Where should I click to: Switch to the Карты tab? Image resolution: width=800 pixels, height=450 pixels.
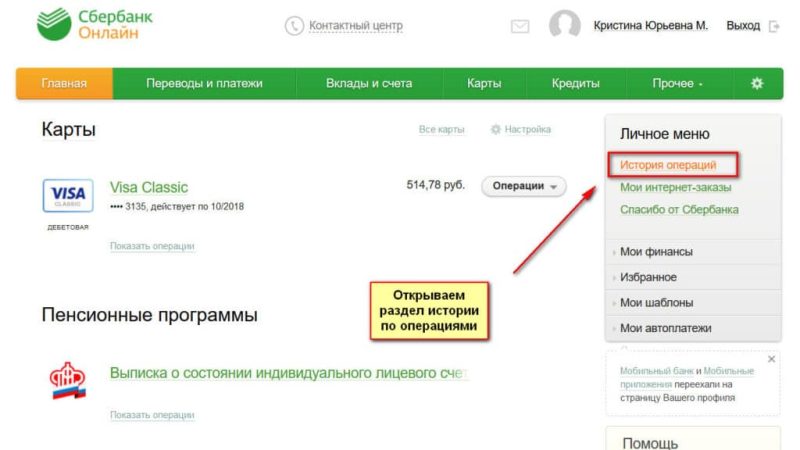click(484, 83)
